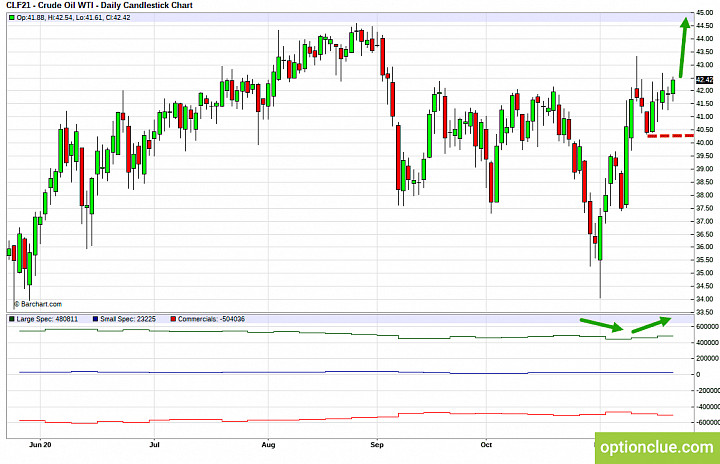Screen dimensions: 720x464
Task: Click the 37.00 price axis label
Action: 704,221
